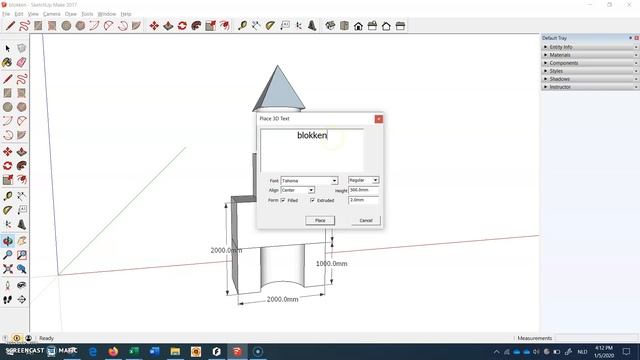Choose the Polygon tool in the left palette
640x360 pixels.
click(x=22, y=107)
